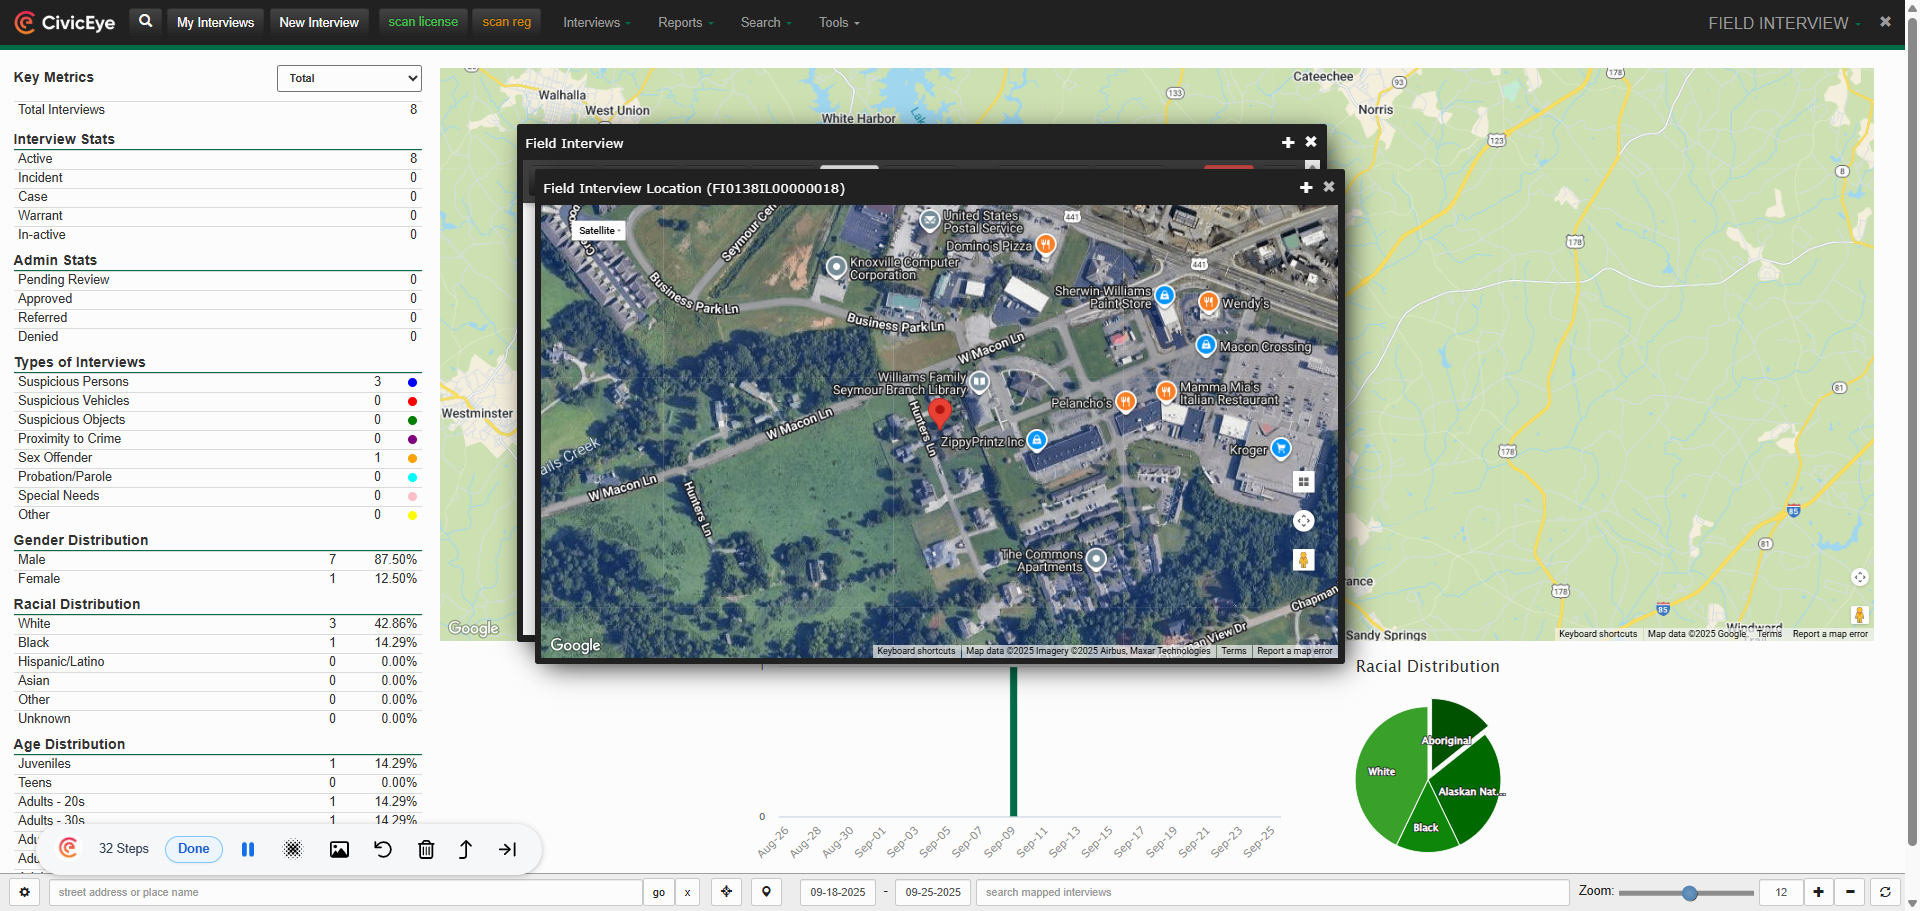Screen dimensions: 1920x911
Task: Open the Satellite map type dropdown
Action: click(600, 230)
